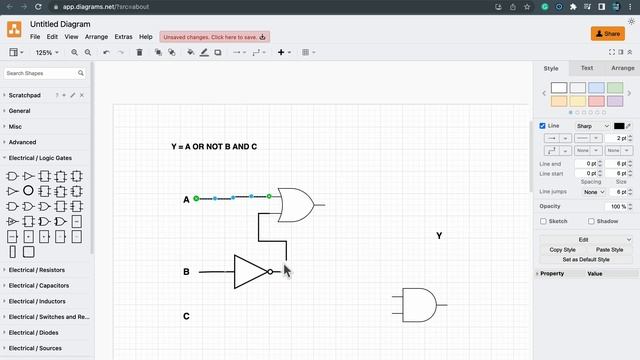This screenshot has width=640, height=360.
Task: Open the insert plus dropdown
Action: pos(284,52)
